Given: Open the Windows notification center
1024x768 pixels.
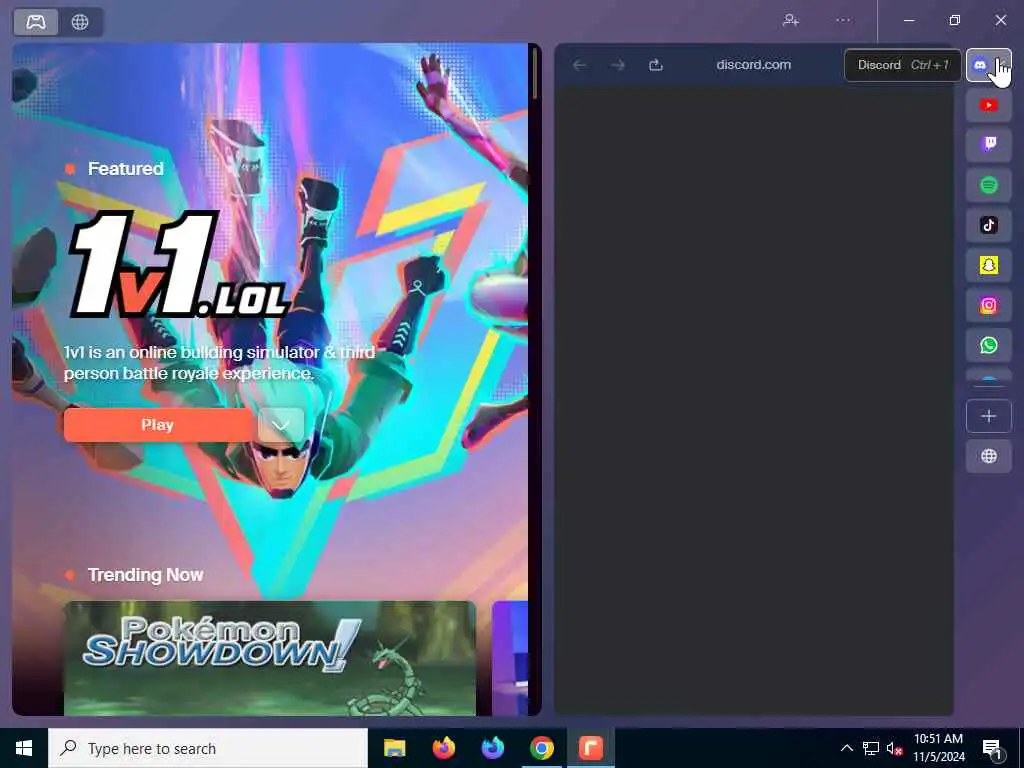Looking at the screenshot, I should click(992, 749).
